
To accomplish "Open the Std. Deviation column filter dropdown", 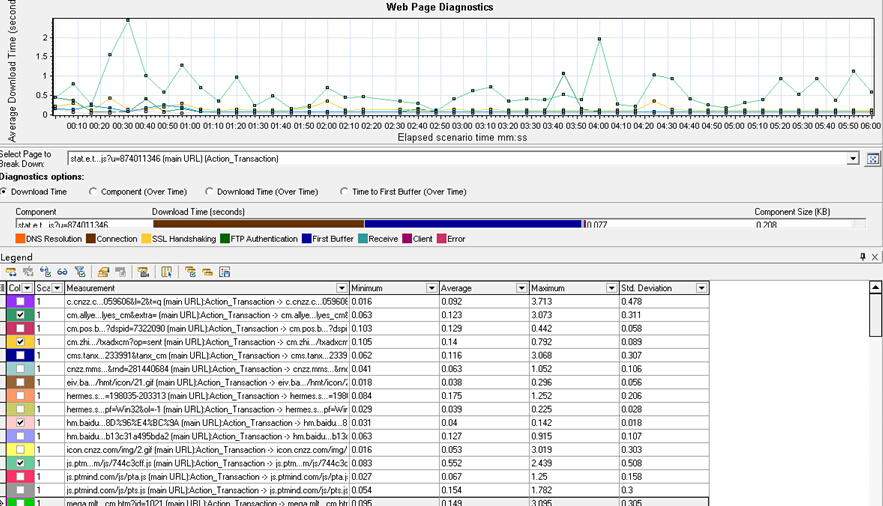I will click(702, 288).
